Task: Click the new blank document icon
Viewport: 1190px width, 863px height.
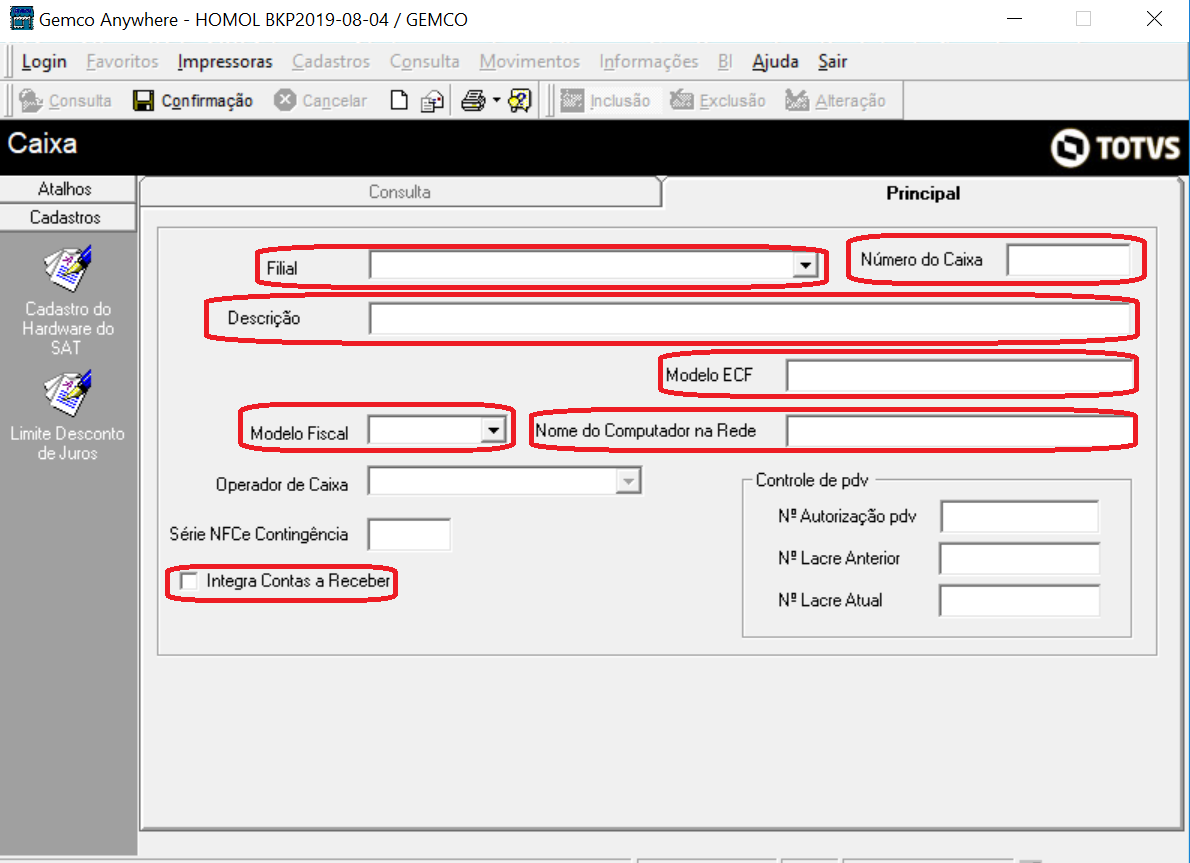Action: 398,100
